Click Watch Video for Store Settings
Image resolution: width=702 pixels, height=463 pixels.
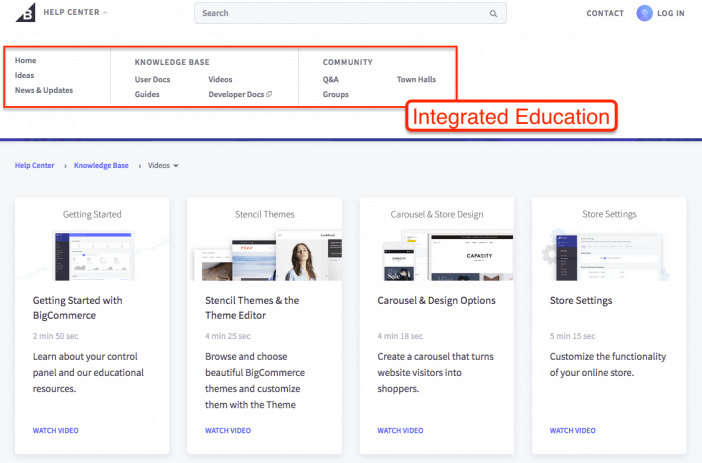(x=573, y=430)
